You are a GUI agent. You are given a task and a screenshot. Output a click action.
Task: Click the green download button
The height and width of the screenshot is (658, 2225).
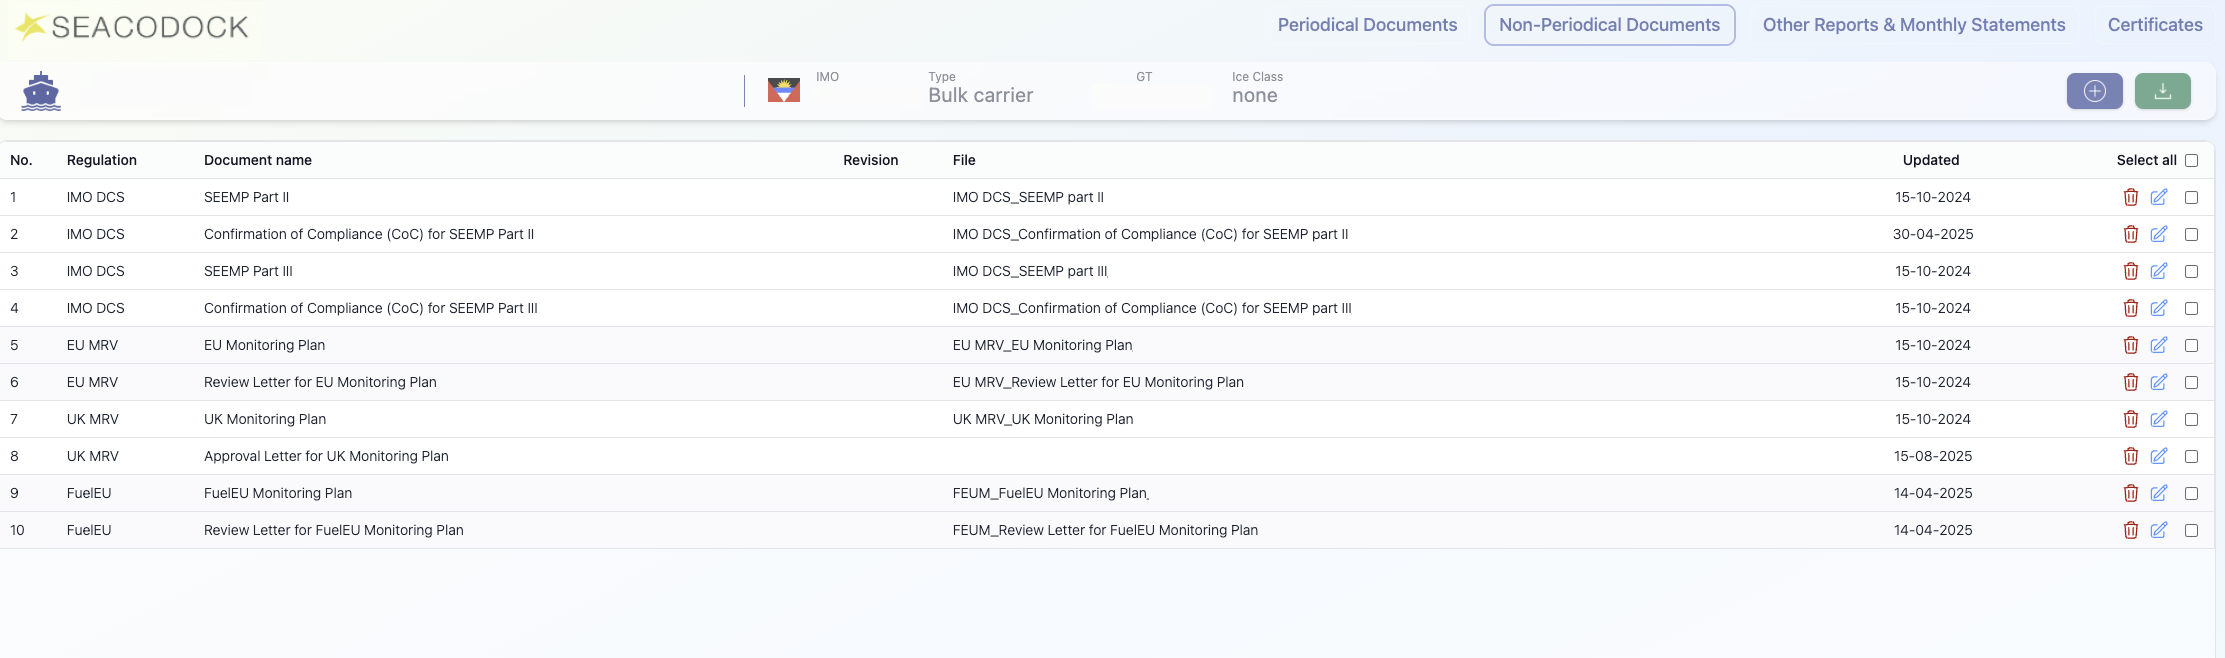[x=2162, y=91]
